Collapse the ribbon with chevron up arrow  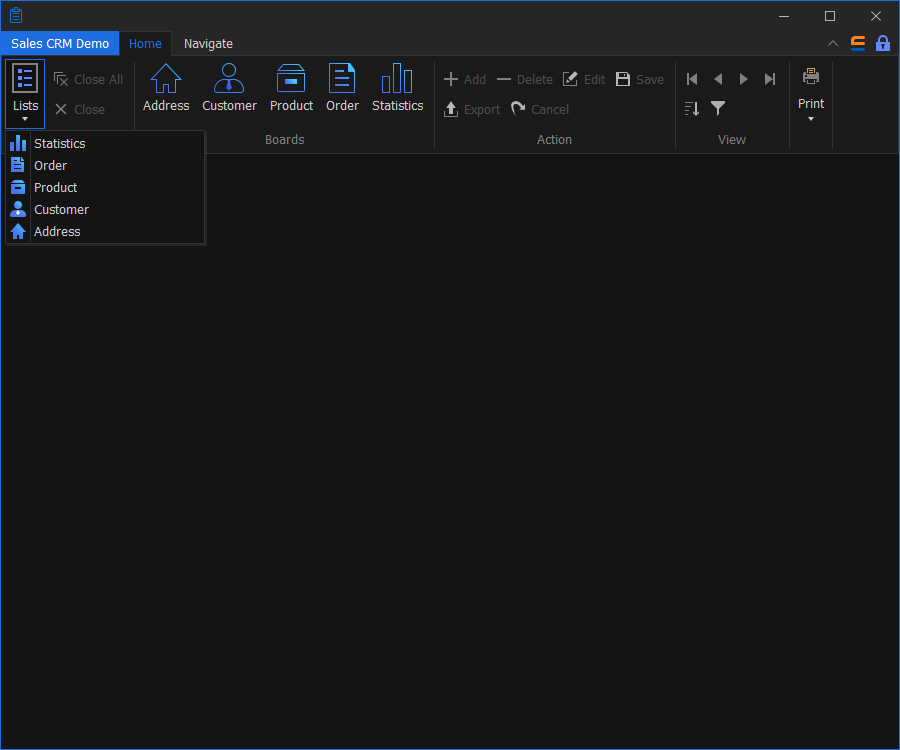(833, 44)
